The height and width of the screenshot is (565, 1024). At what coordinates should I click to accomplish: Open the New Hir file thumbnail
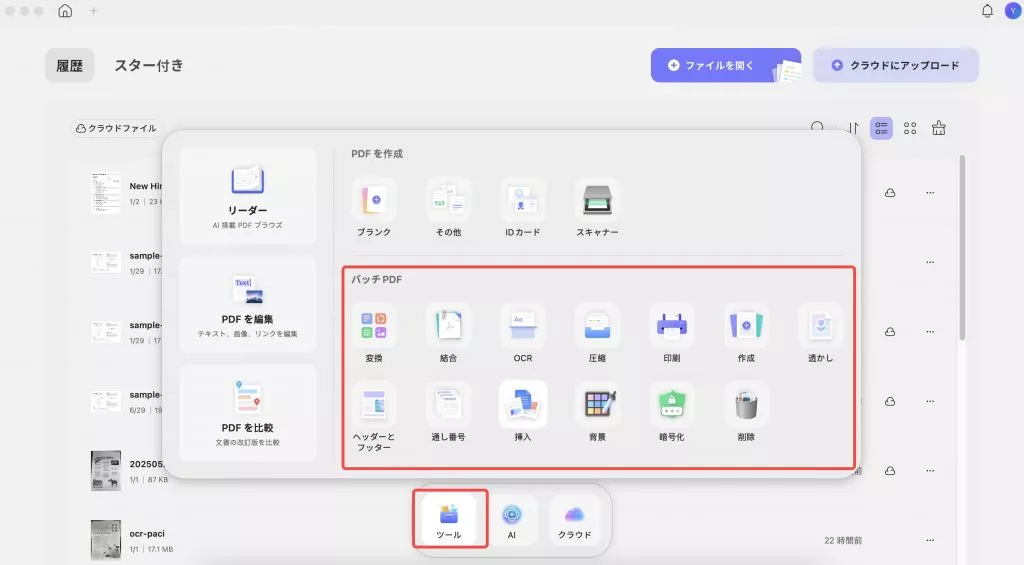click(106, 193)
